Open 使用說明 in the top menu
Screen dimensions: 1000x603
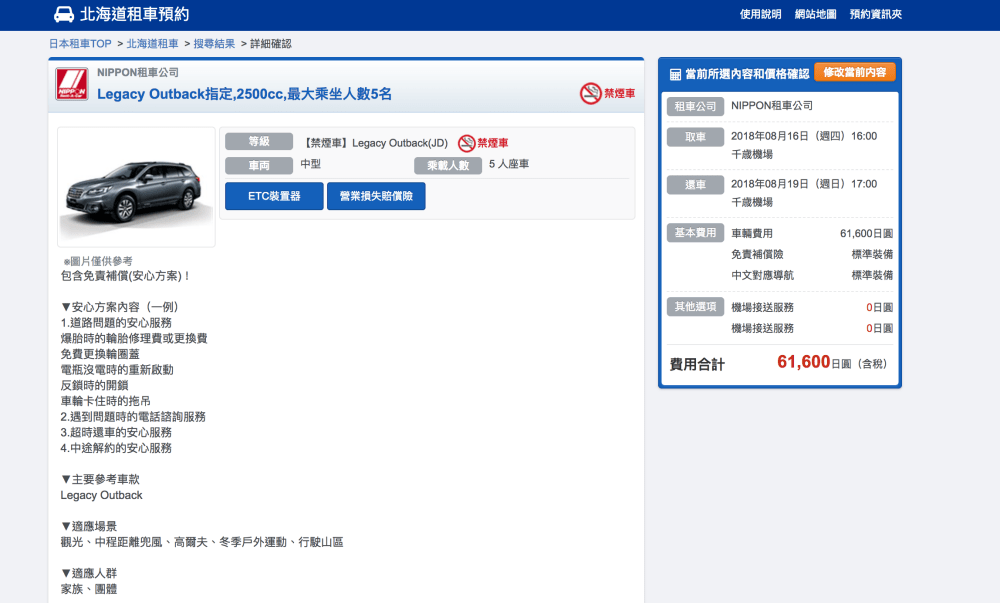[760, 14]
